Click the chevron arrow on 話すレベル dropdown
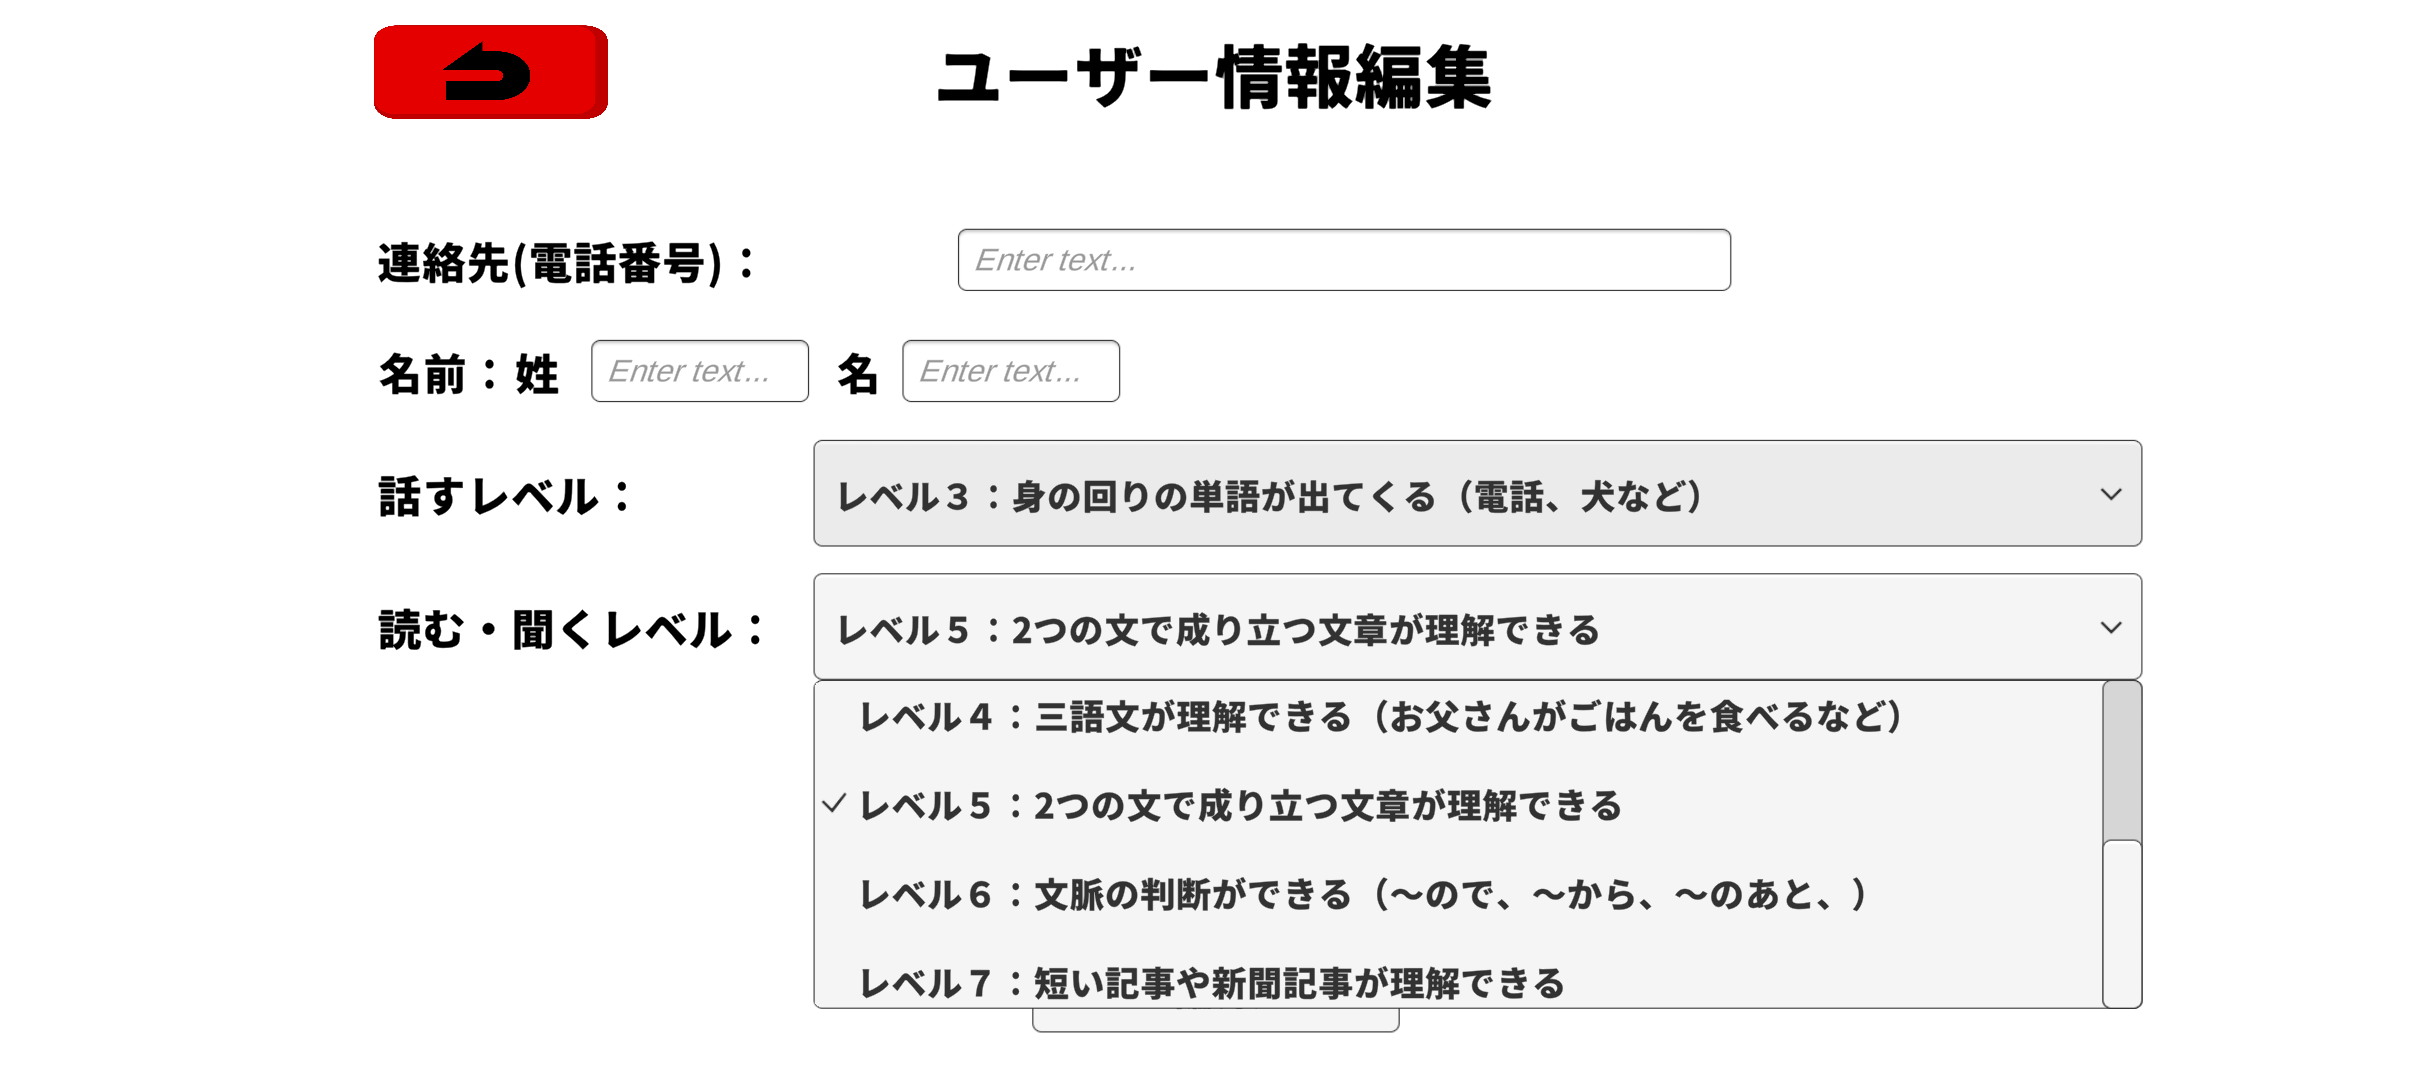Viewport: 2432px width, 1080px height. point(2110,494)
